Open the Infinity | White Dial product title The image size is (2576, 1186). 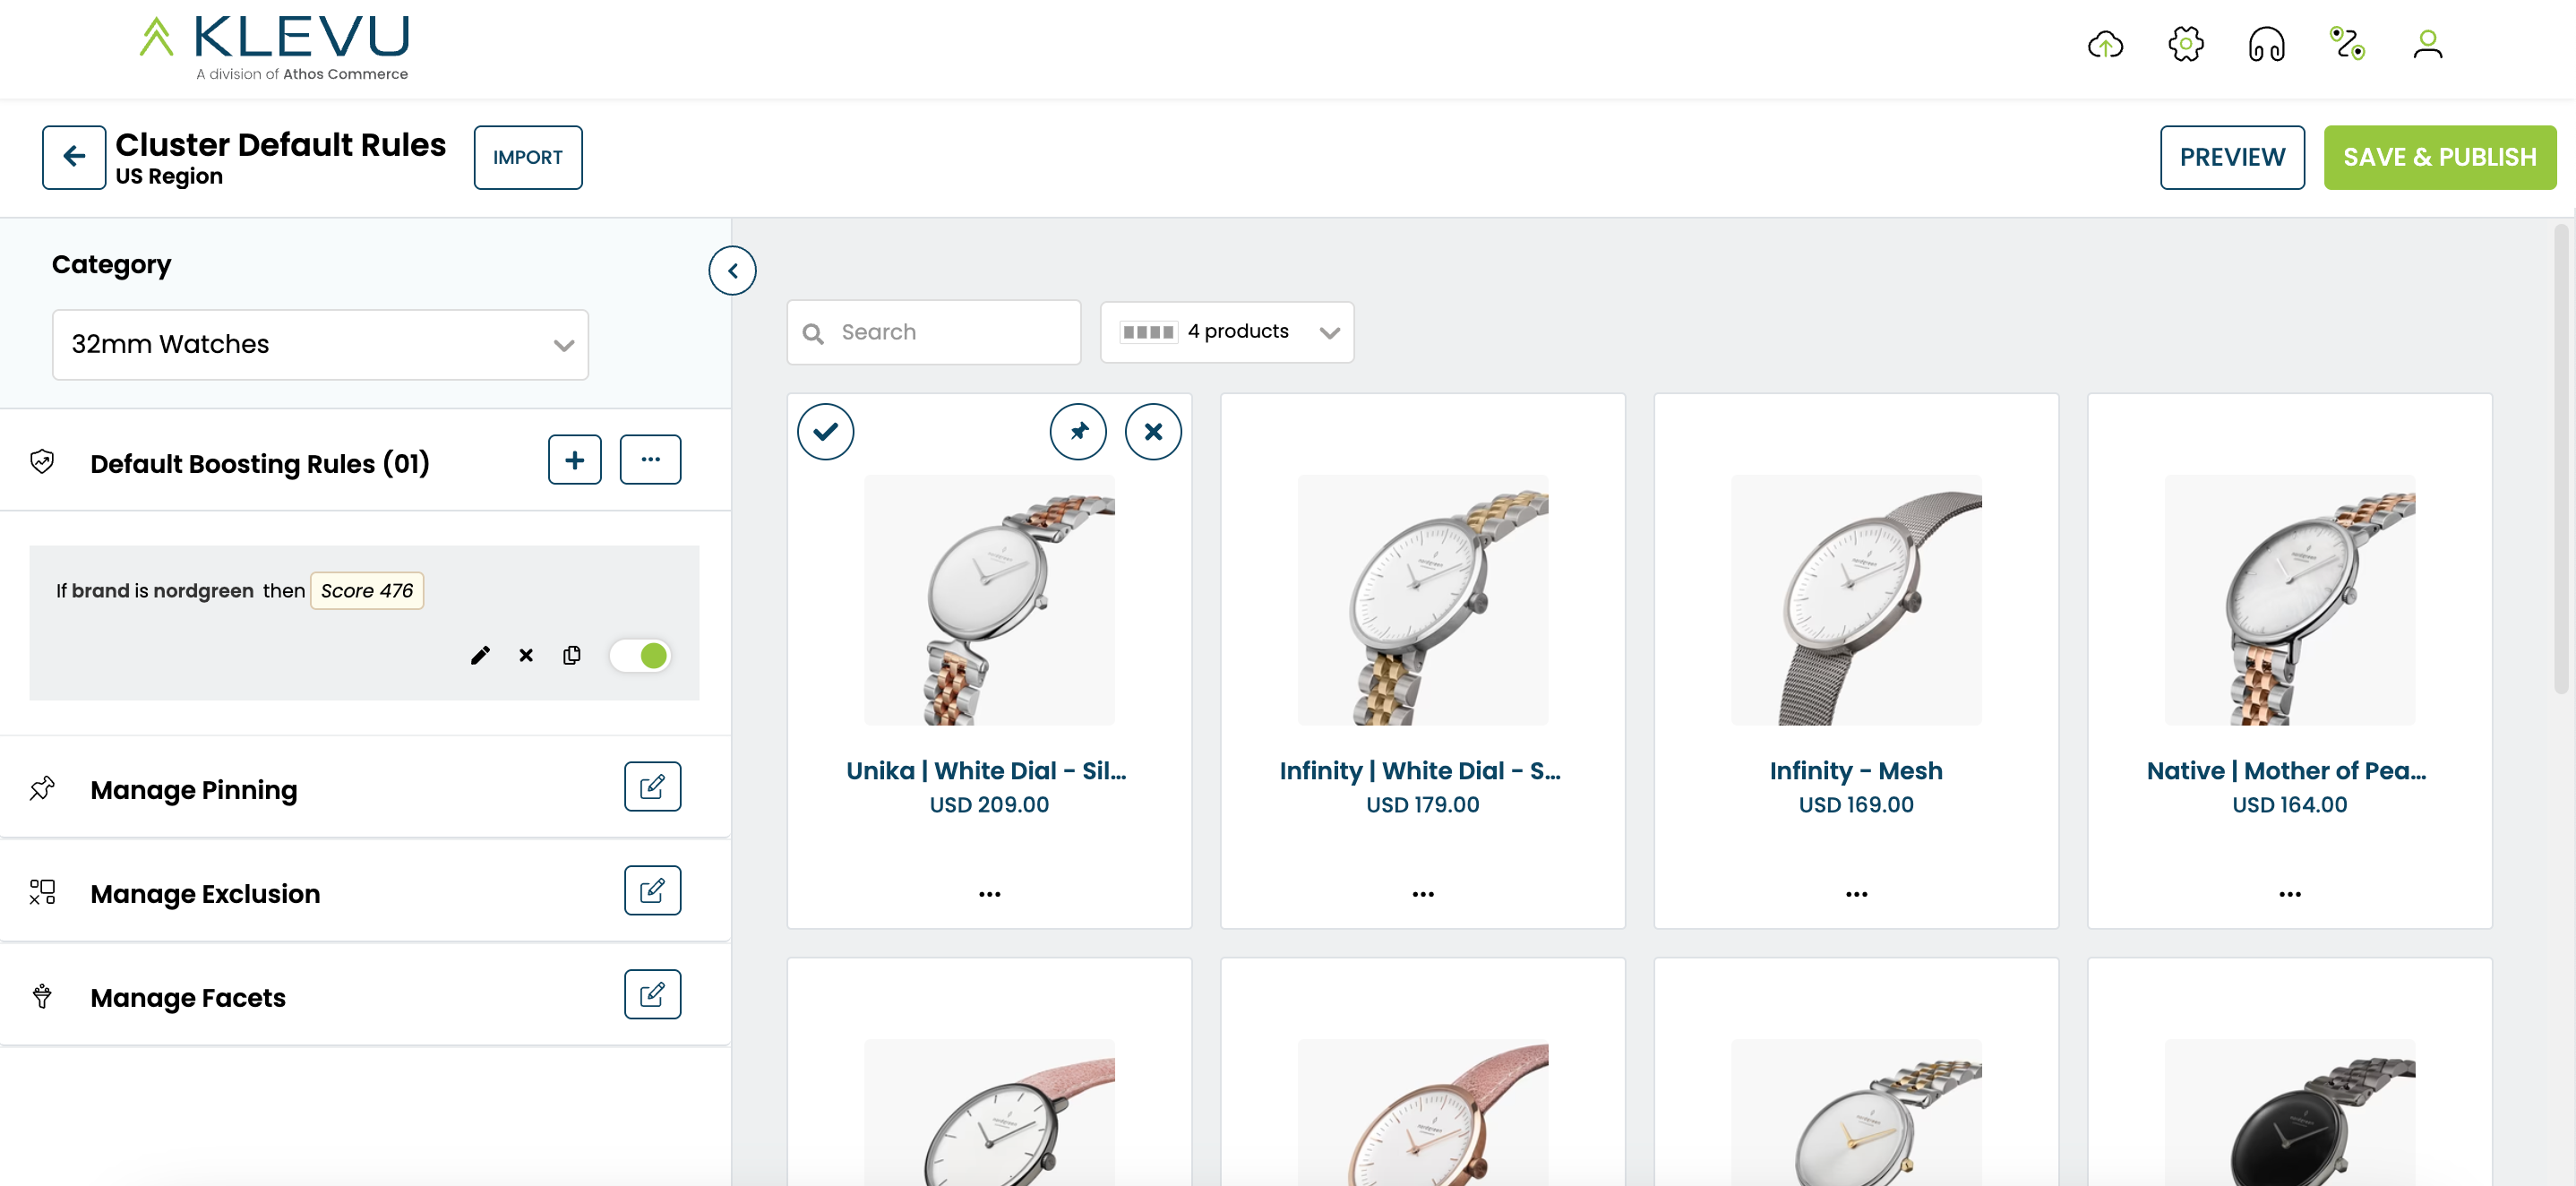click(1420, 771)
